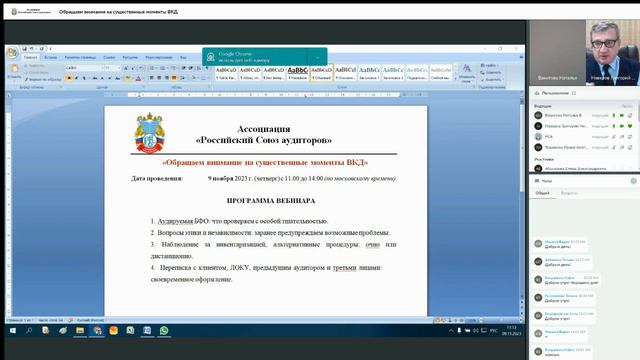Toggle screen share for РСА participant
This screenshot has width=640, height=360.
point(630,137)
